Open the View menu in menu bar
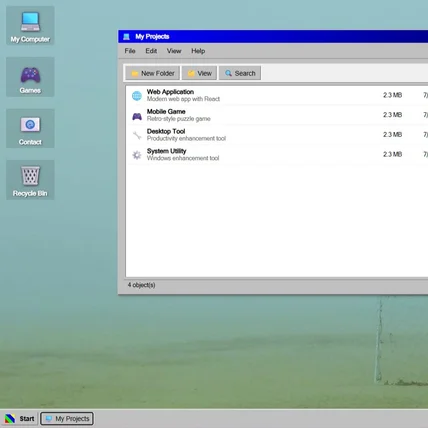Image resolution: width=428 pixels, height=428 pixels. pyautogui.click(x=174, y=51)
